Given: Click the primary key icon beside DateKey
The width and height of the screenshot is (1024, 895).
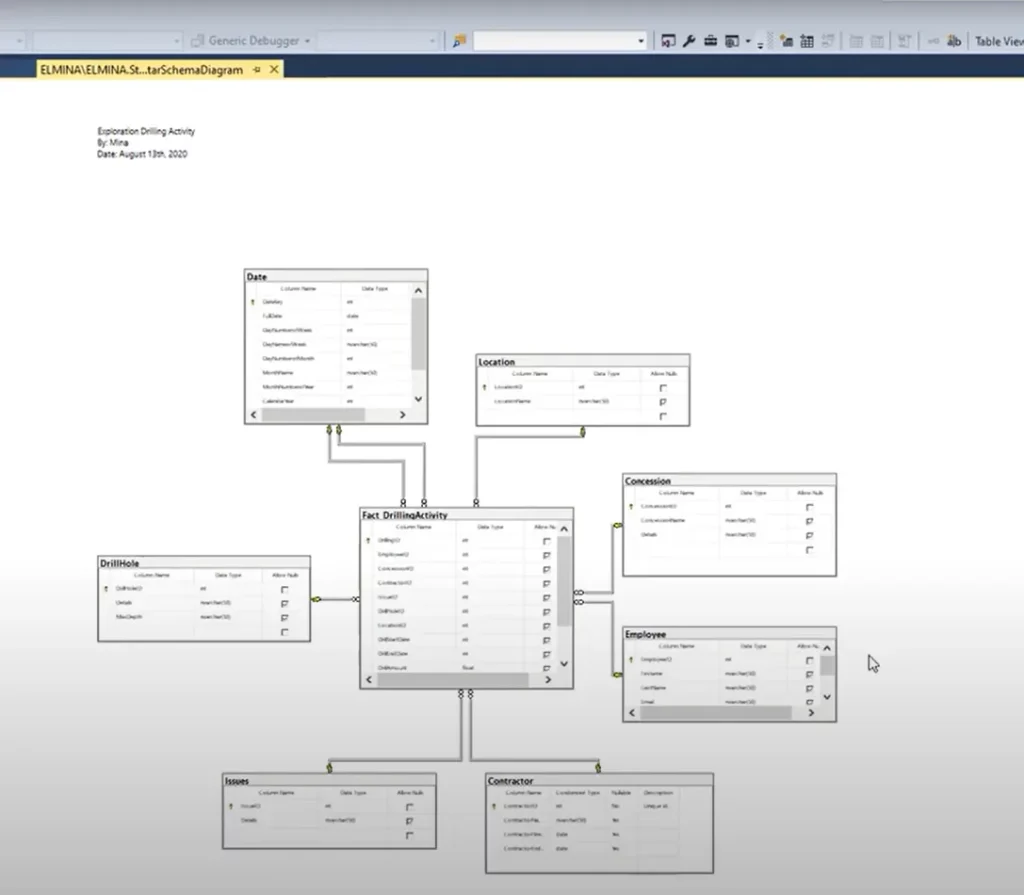Looking at the screenshot, I should tap(253, 301).
